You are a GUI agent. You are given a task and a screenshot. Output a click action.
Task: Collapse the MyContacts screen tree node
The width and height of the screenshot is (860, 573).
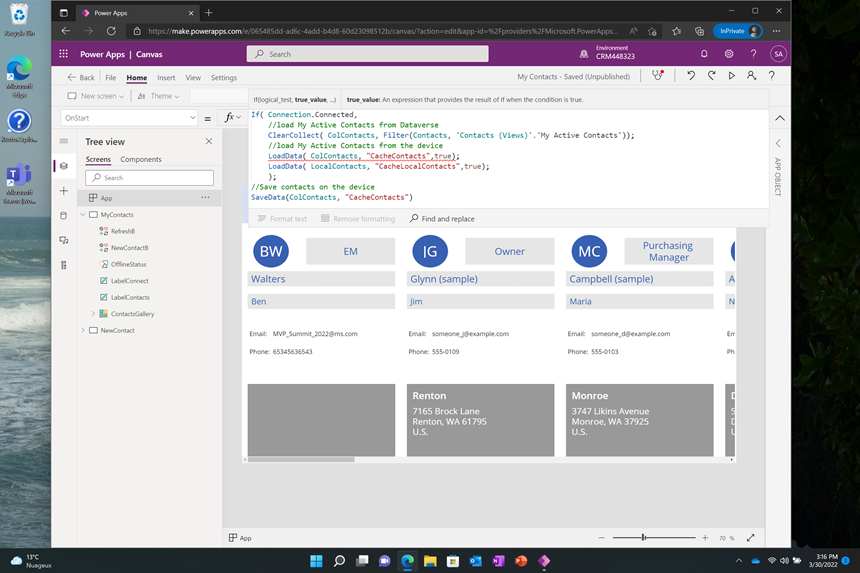[83, 215]
